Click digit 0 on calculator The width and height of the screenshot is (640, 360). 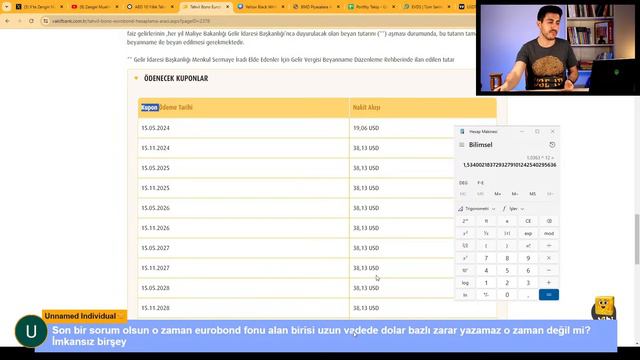[x=507, y=295]
